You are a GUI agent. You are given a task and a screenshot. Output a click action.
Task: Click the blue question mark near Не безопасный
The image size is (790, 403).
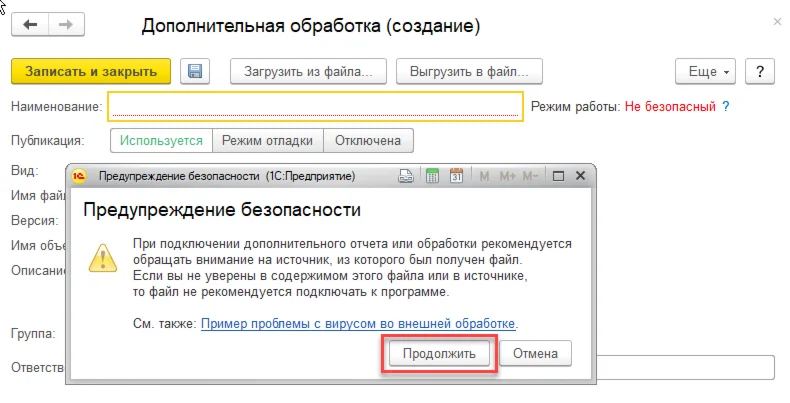726,106
